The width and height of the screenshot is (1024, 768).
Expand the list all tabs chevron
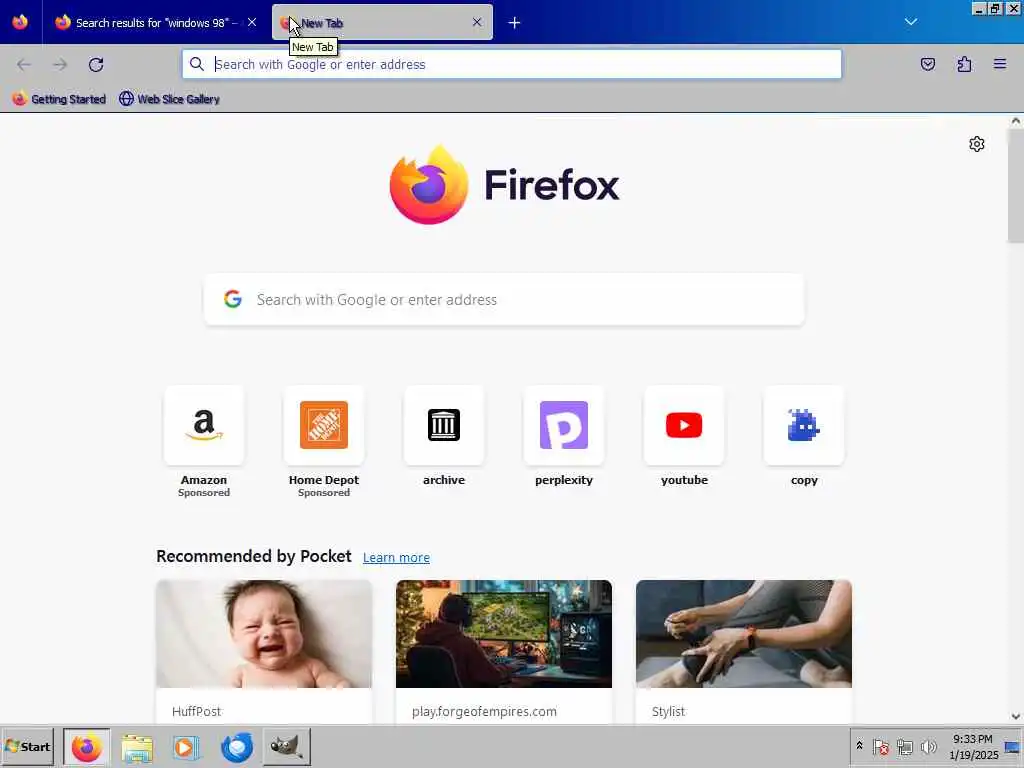coord(911,22)
